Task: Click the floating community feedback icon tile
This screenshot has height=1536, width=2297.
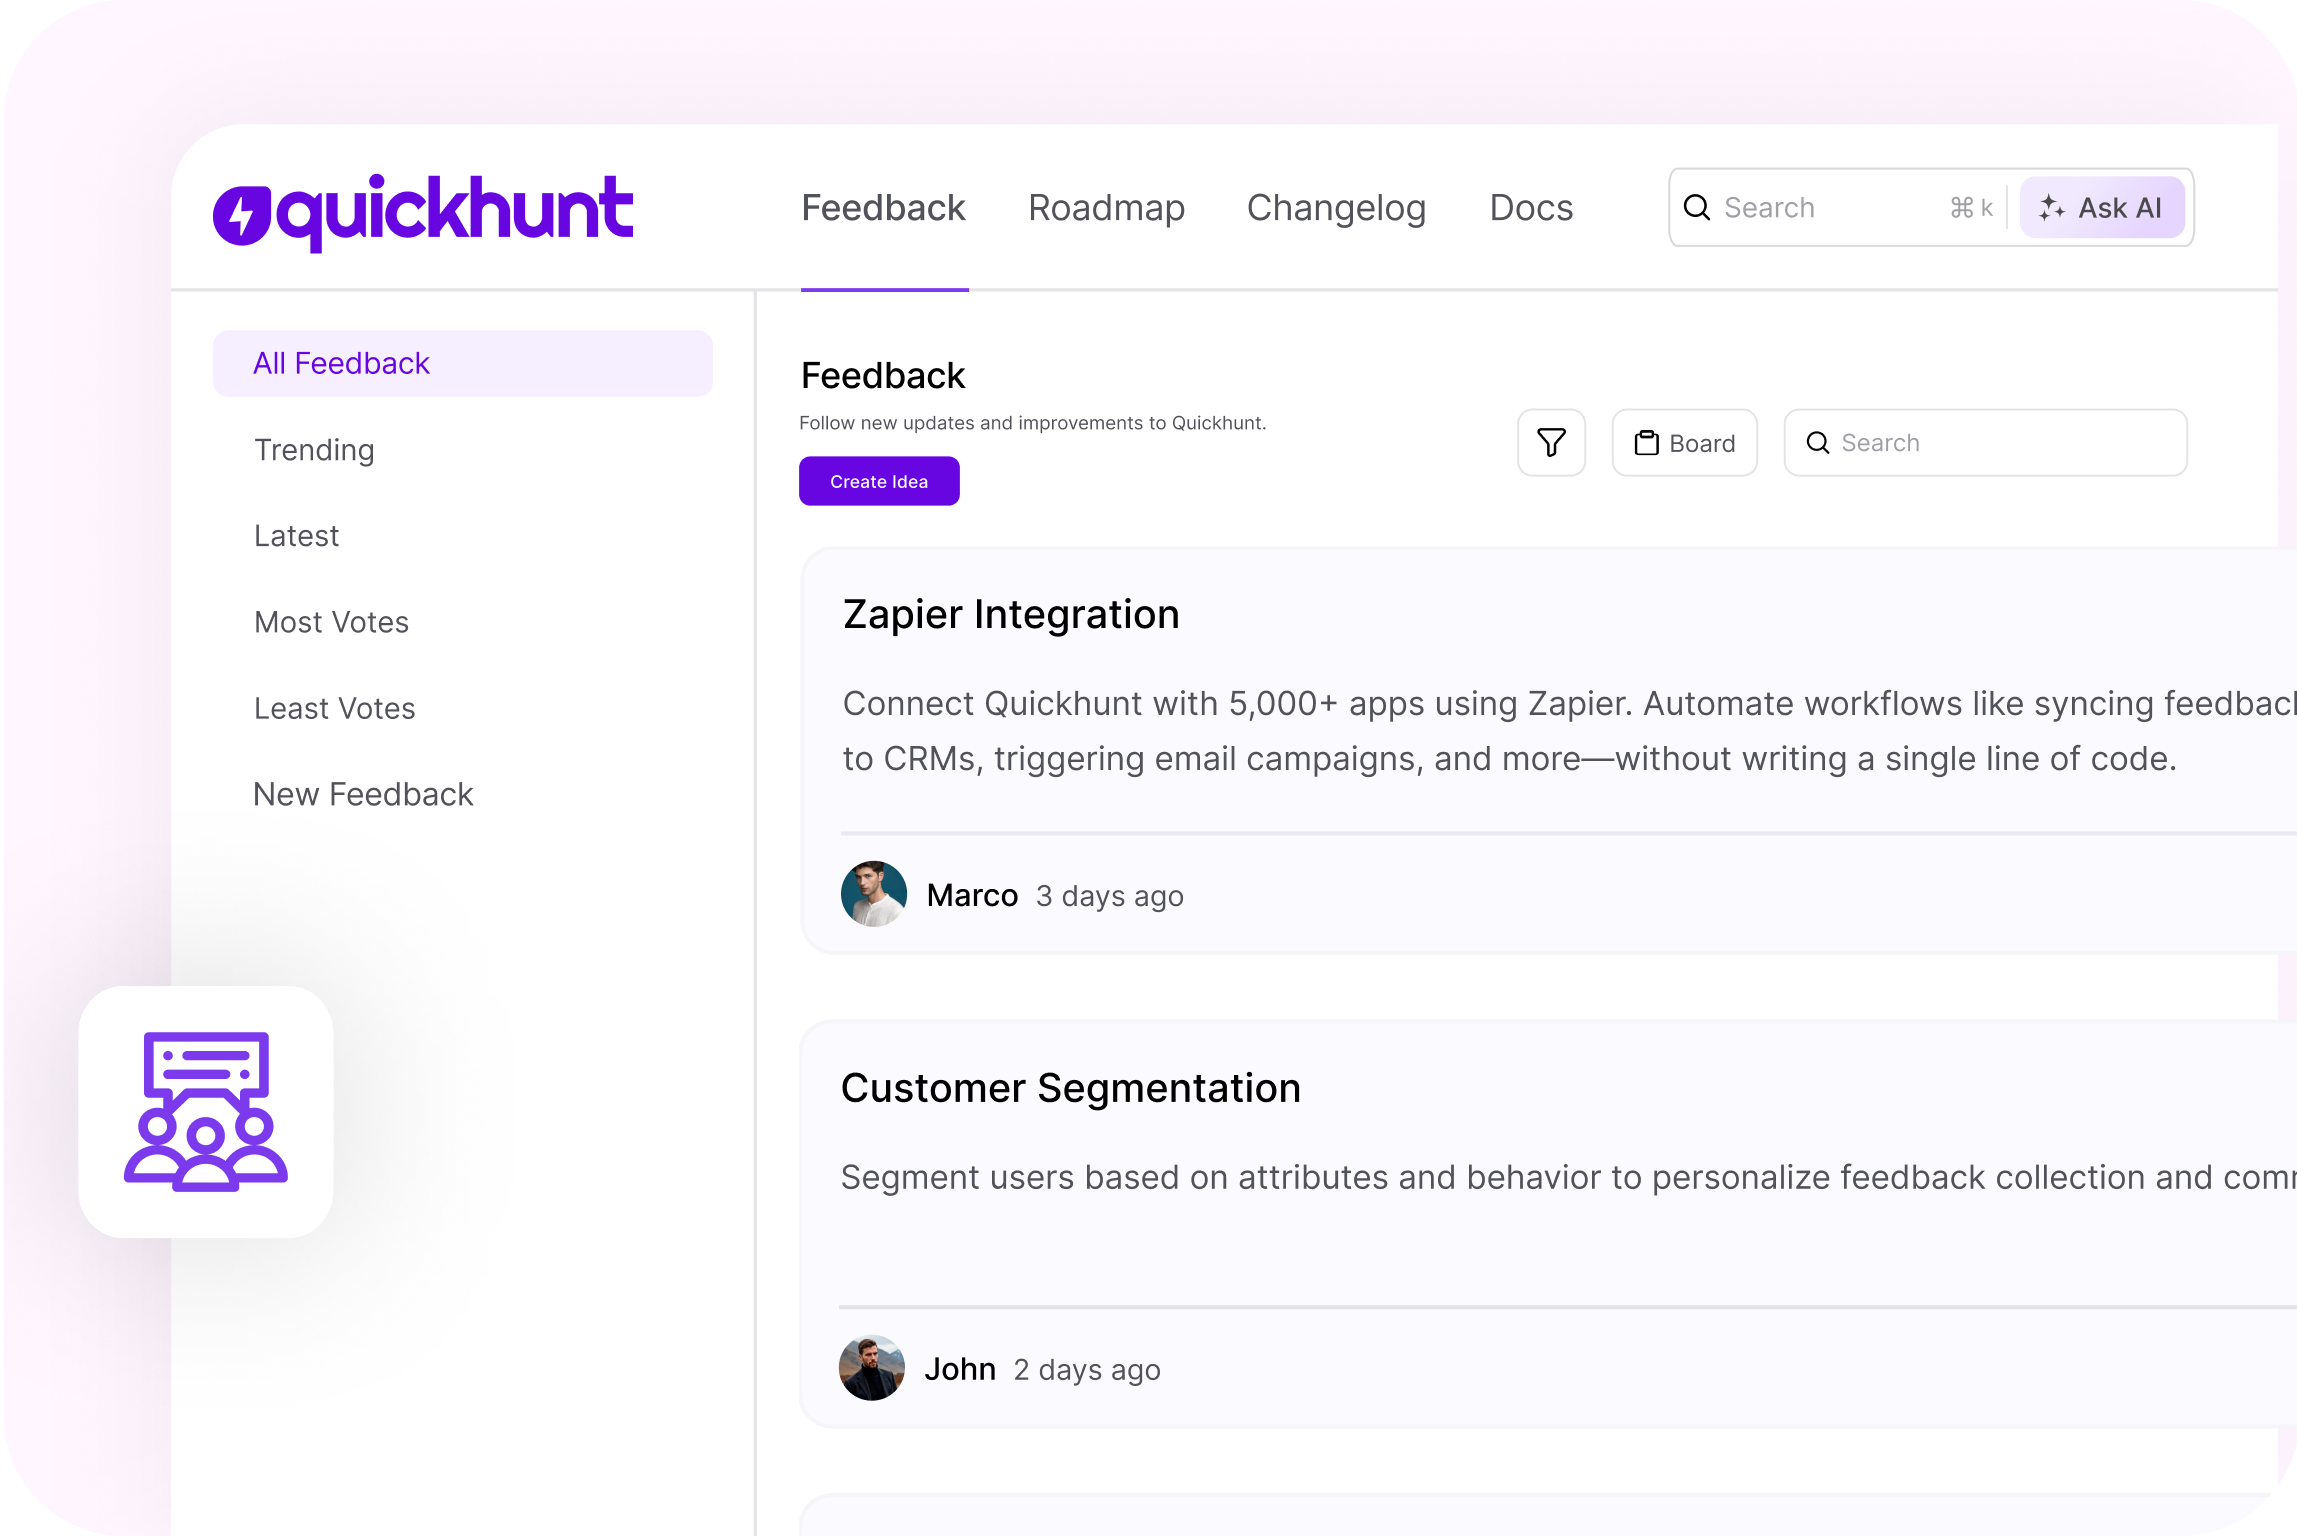Action: [206, 1111]
